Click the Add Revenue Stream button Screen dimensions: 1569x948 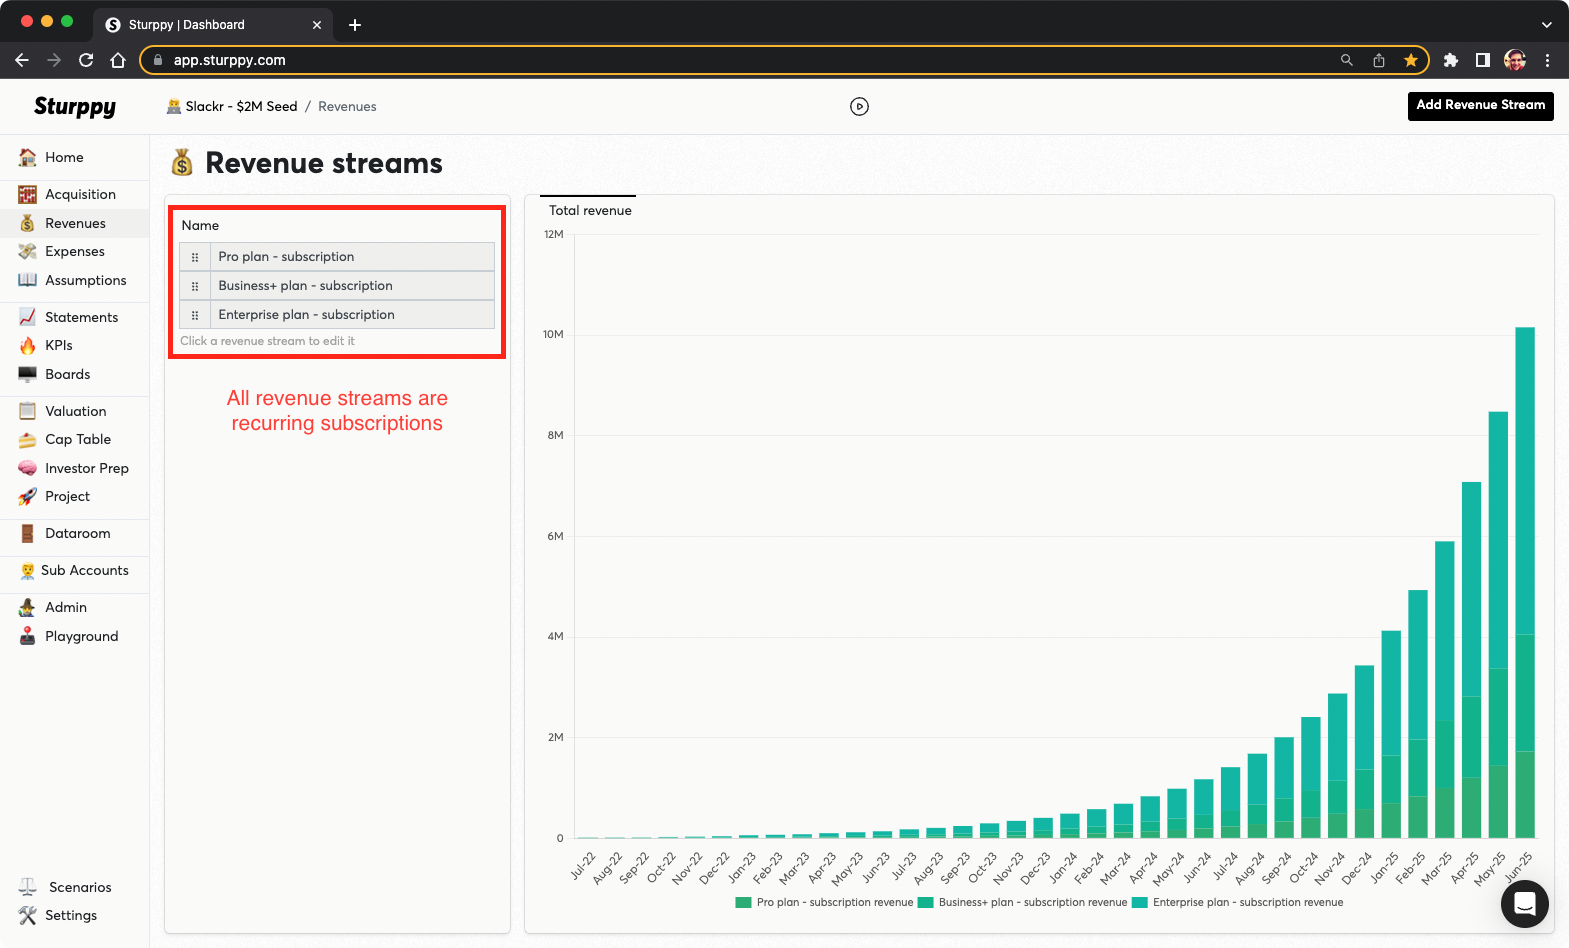pyautogui.click(x=1480, y=106)
